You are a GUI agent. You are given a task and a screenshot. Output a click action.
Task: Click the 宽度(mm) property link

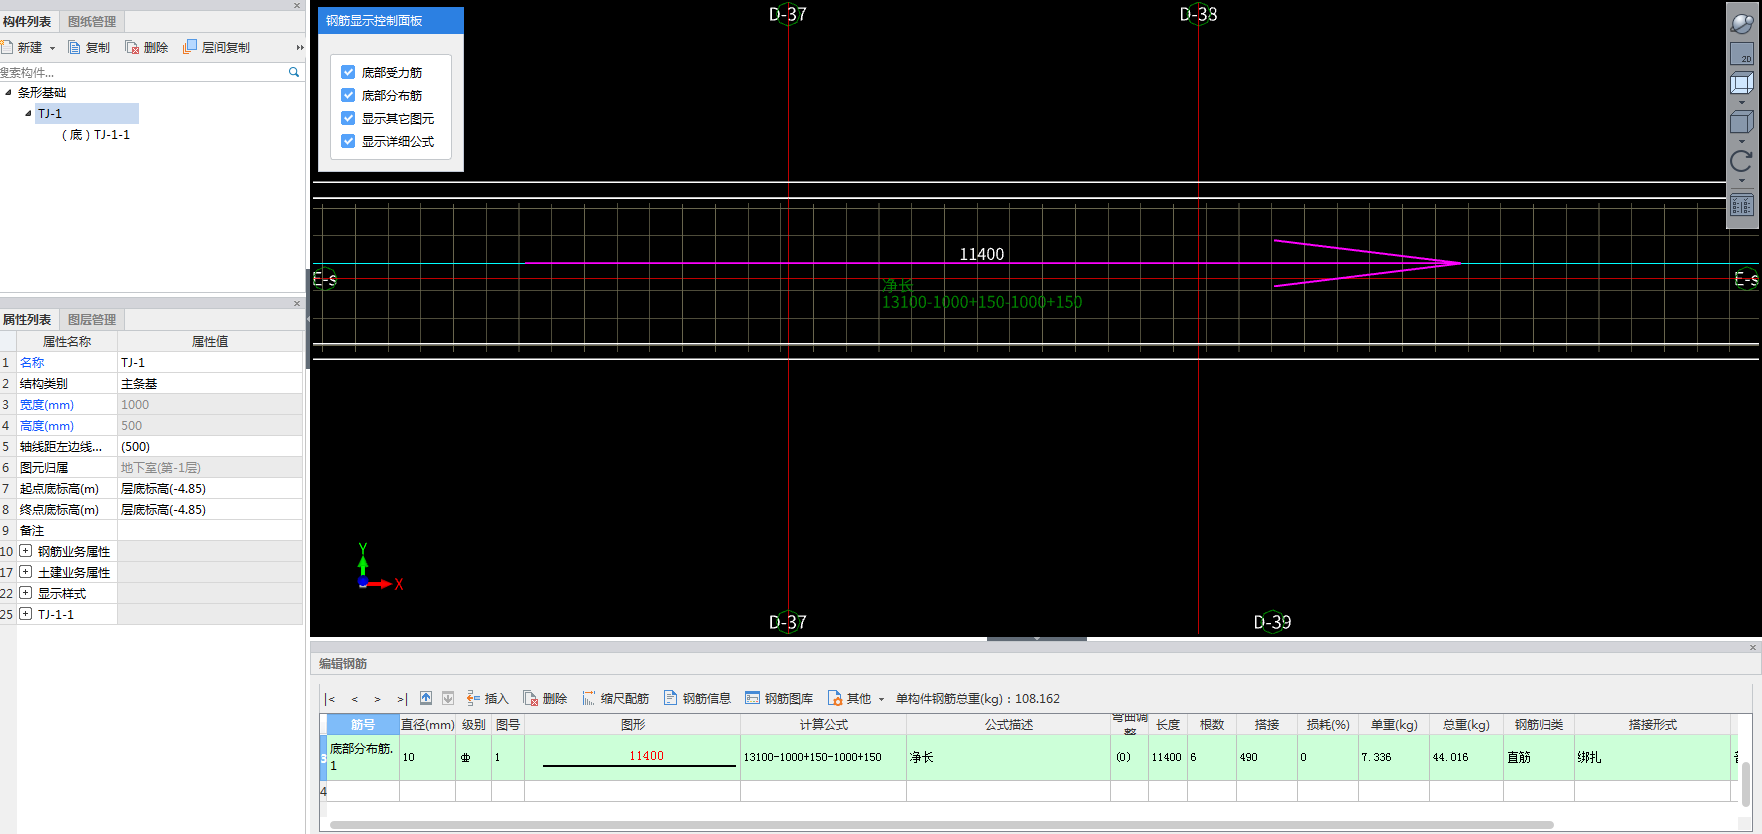coord(47,405)
